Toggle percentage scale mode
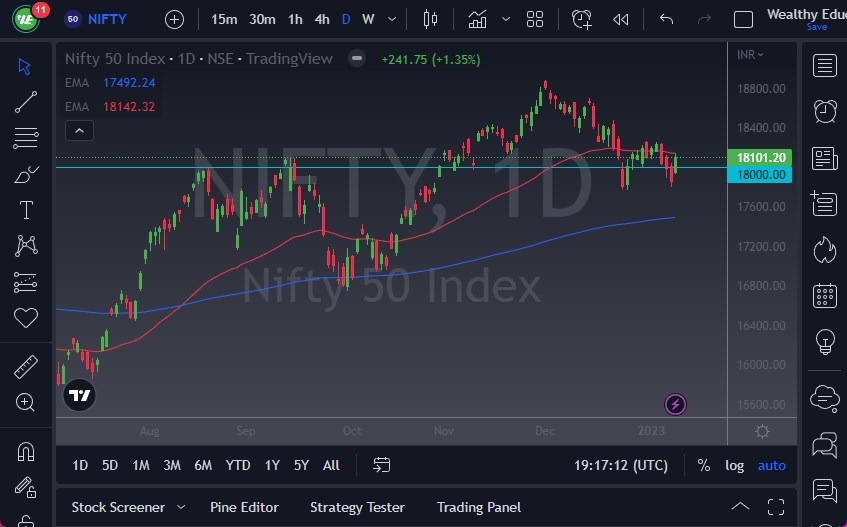 (x=703, y=465)
